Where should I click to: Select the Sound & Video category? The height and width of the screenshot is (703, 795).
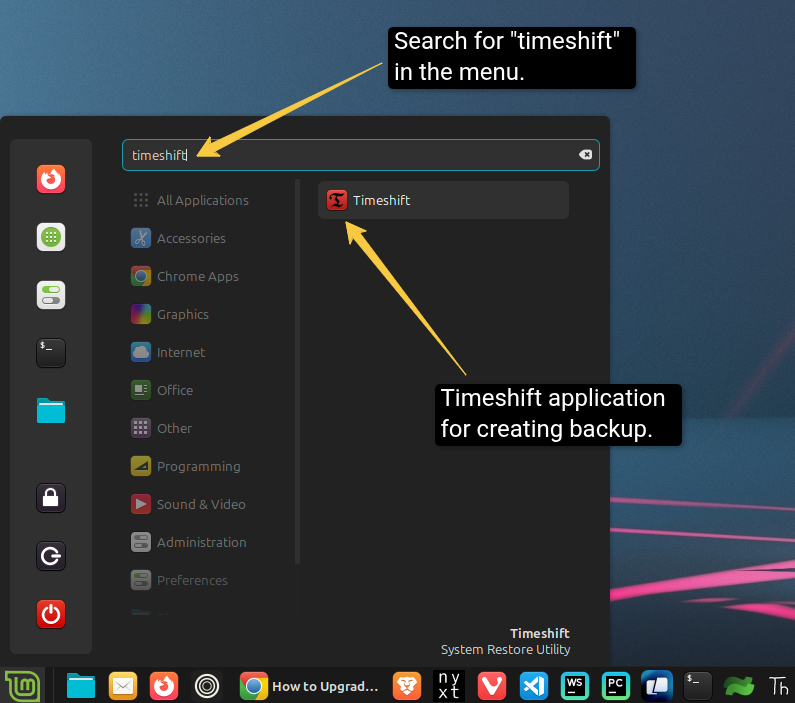click(x=189, y=504)
